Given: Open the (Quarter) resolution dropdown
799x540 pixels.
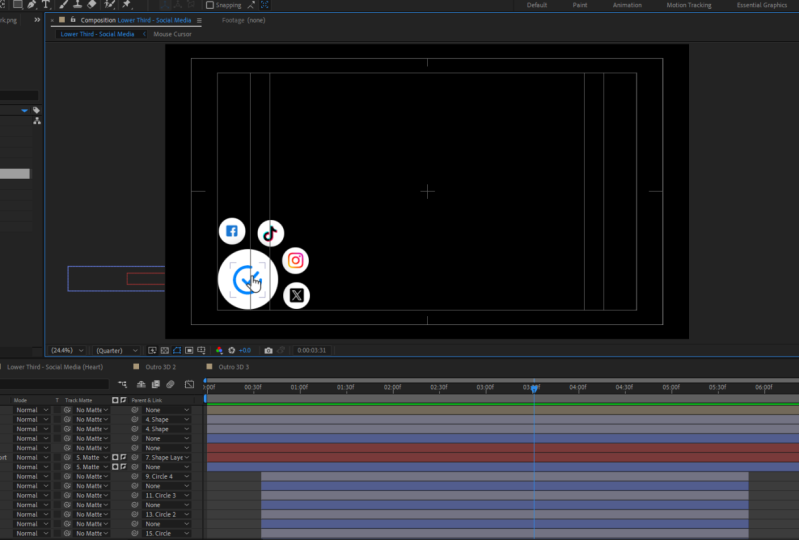Looking at the screenshot, I should (x=116, y=350).
